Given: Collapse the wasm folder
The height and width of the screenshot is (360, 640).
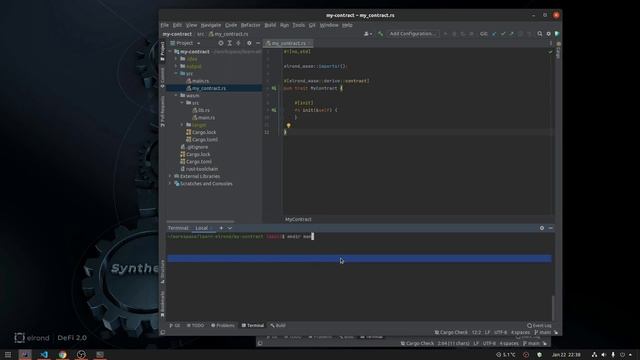Looking at the screenshot, I should pyautogui.click(x=176, y=96).
